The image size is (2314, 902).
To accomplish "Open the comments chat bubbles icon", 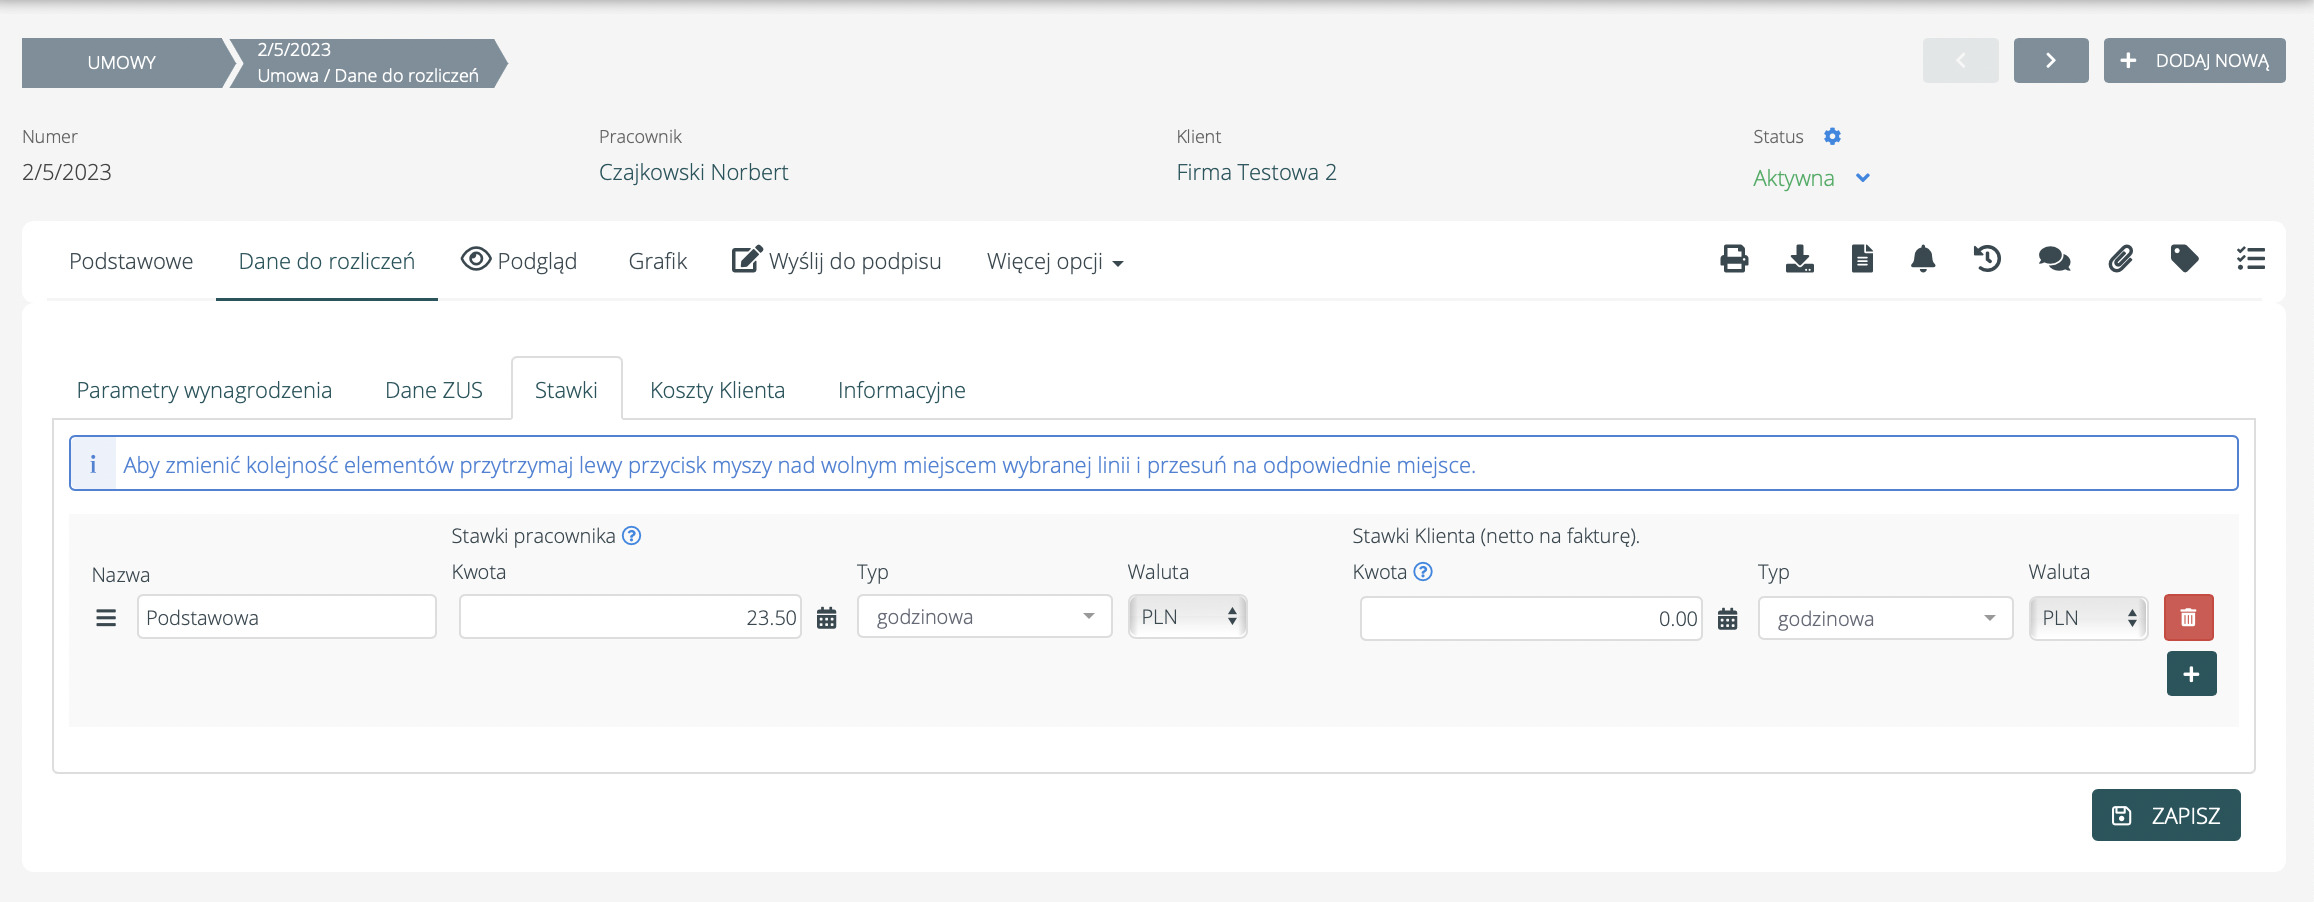I will point(2054,260).
